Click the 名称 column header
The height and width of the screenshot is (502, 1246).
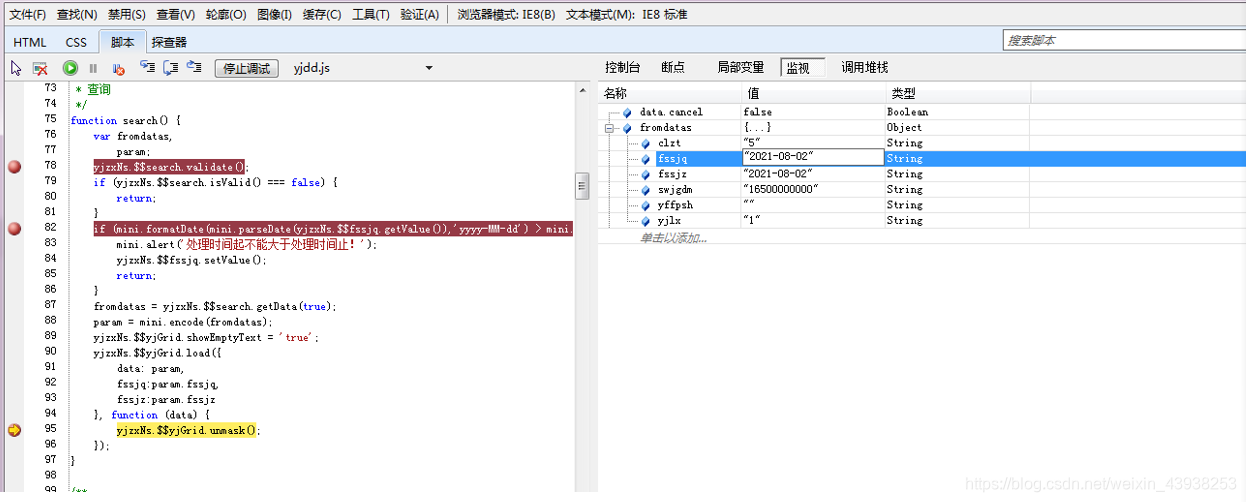[x=669, y=93]
